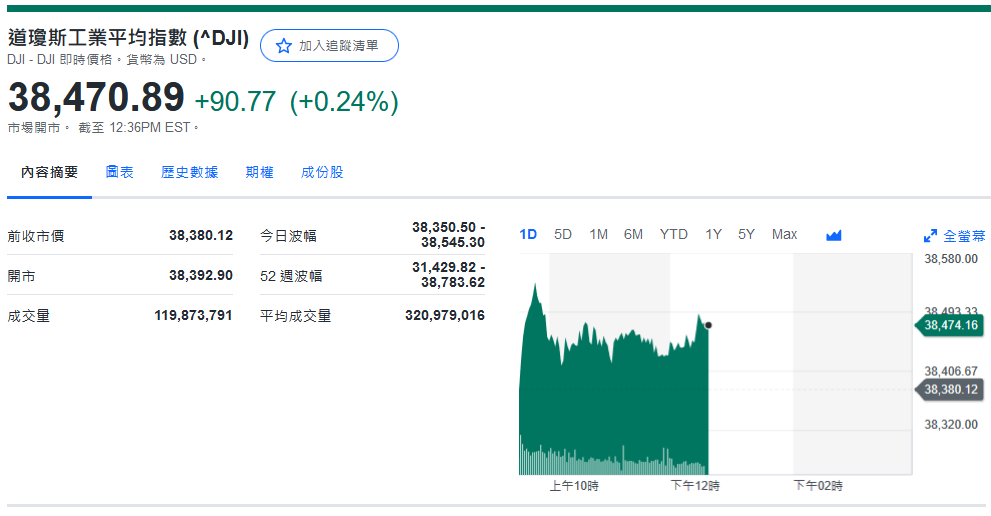Click the green 38,474.16 price label
This screenshot has height=516, width=991.
(x=950, y=325)
